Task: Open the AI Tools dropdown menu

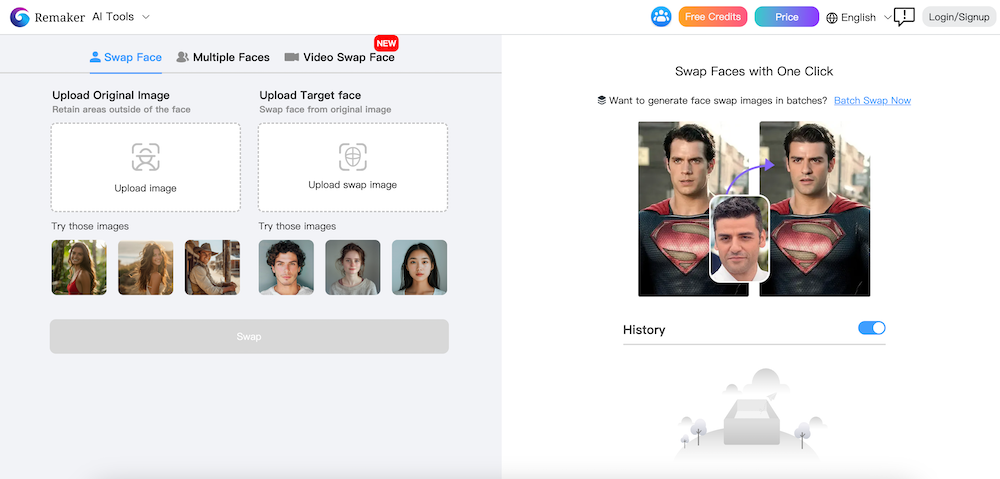Action: coord(121,17)
